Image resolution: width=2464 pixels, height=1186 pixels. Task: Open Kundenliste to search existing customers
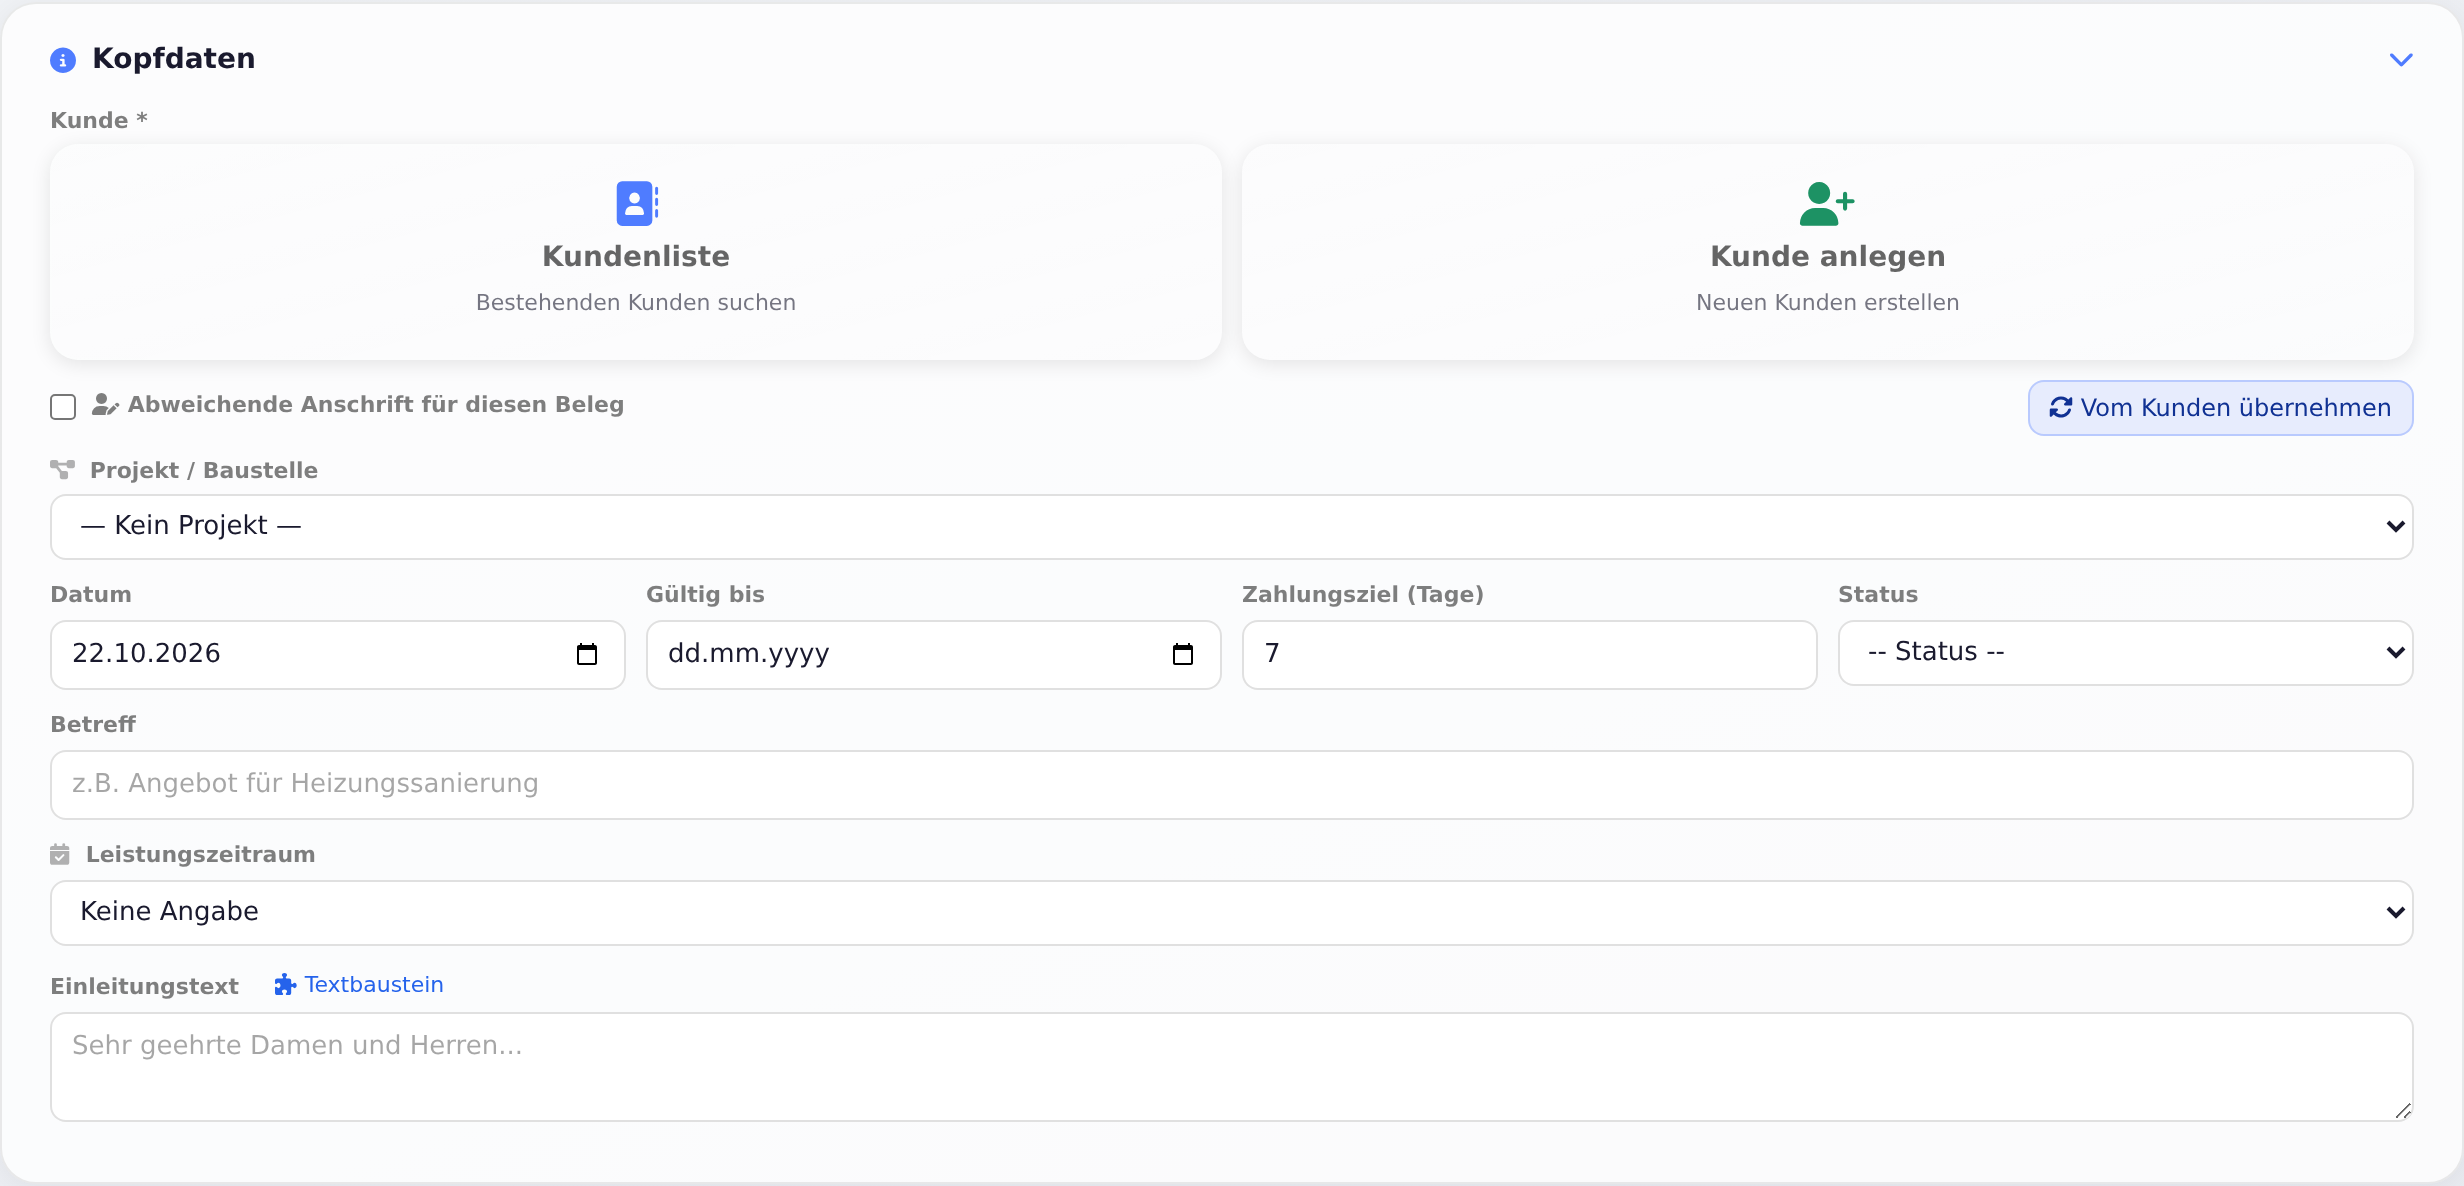[x=636, y=252]
